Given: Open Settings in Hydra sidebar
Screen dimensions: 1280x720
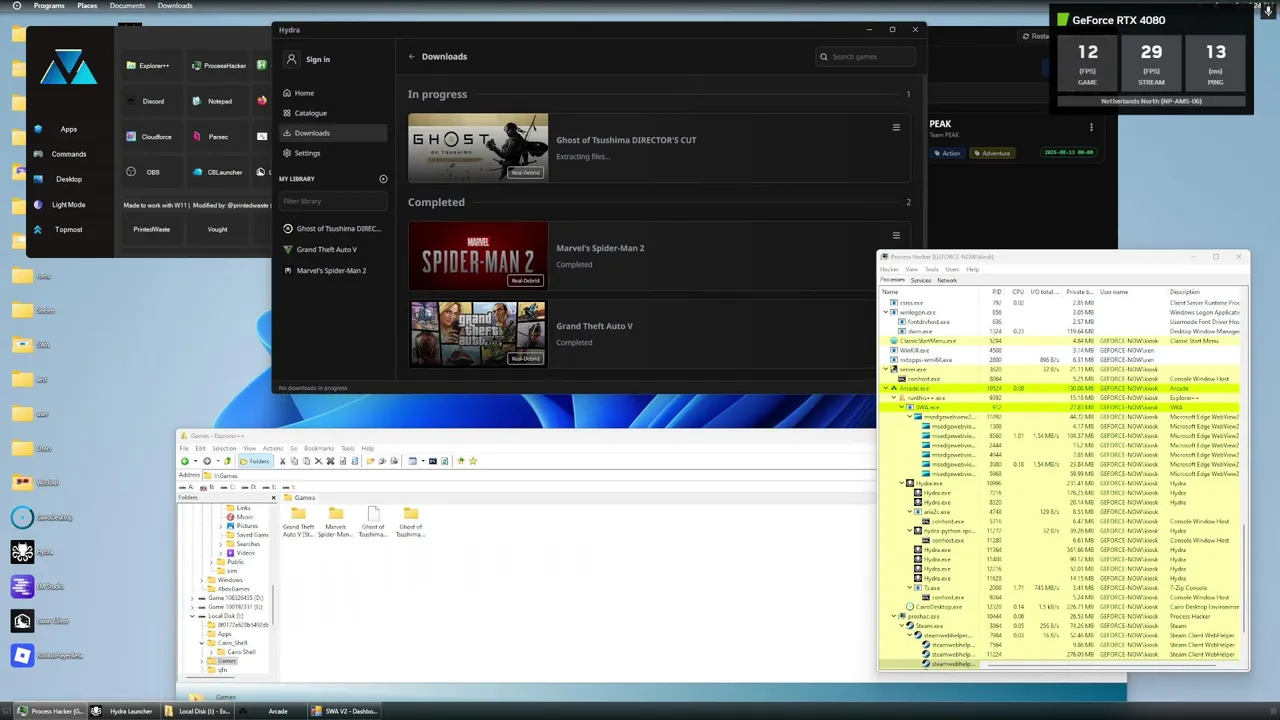Looking at the screenshot, I should [x=332, y=153].
